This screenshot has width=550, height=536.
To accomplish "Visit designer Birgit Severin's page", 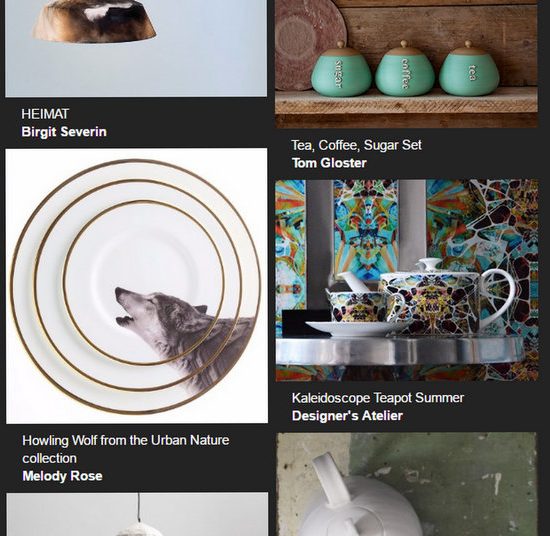I will [x=64, y=132].
